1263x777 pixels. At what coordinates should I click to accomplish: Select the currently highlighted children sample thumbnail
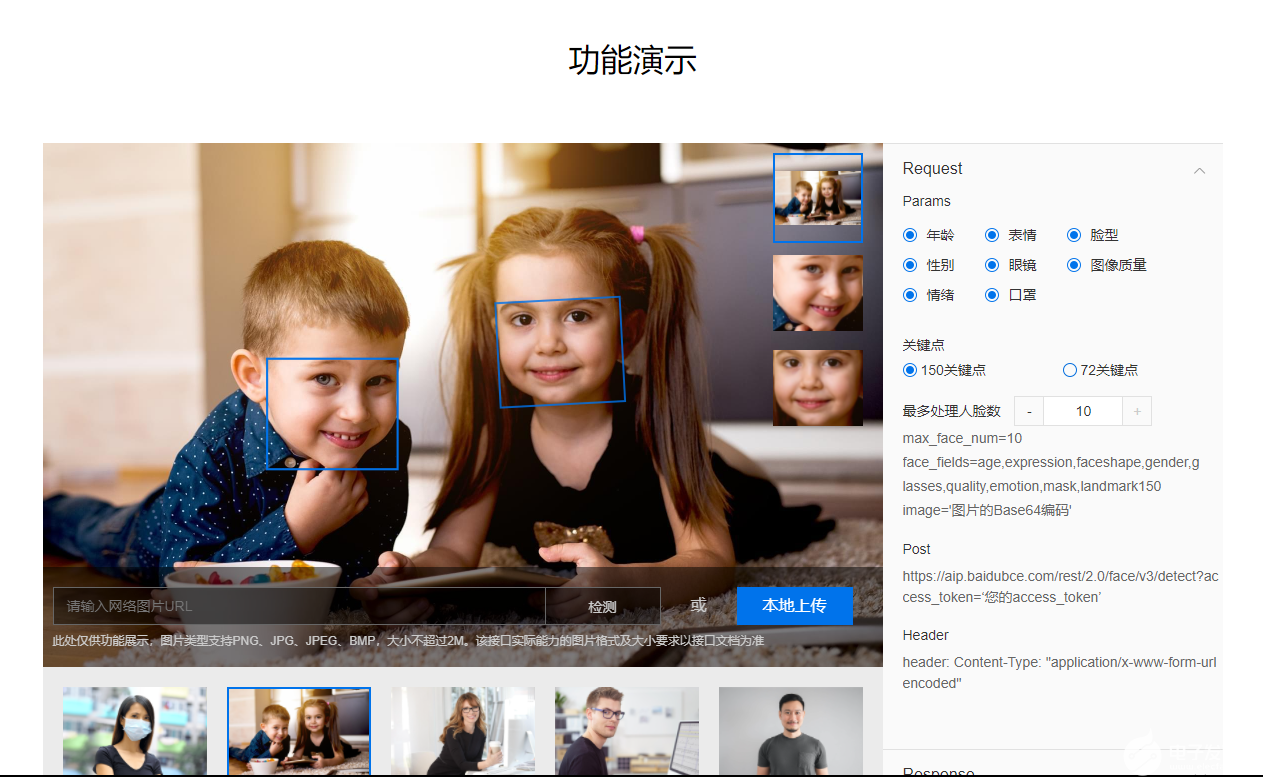[x=298, y=731]
